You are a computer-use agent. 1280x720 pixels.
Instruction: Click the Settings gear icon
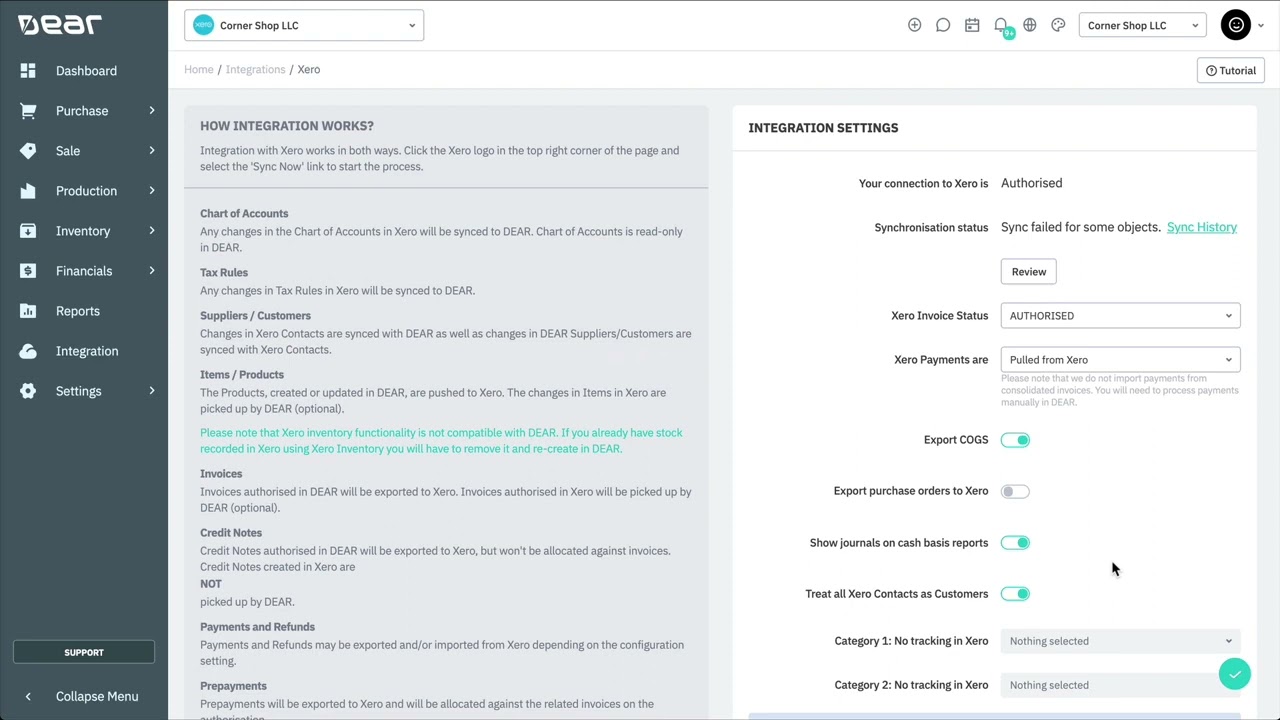pos(28,391)
